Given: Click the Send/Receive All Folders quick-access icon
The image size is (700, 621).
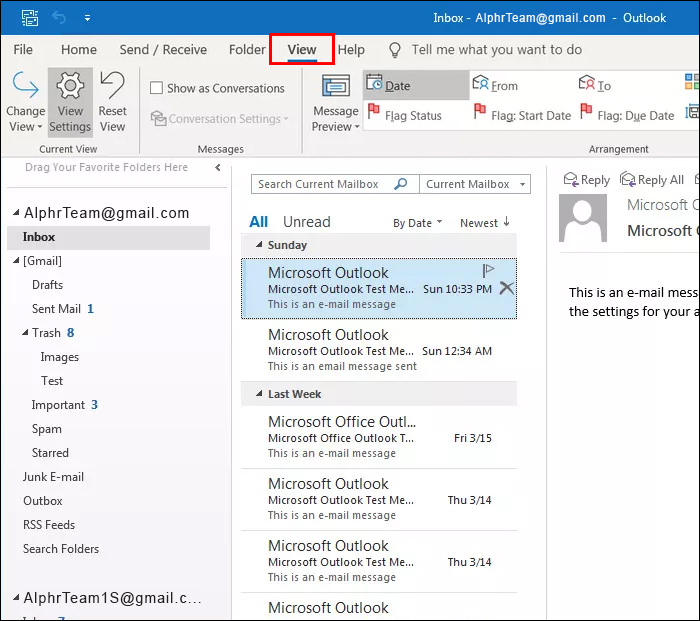Looking at the screenshot, I should click(30, 18).
